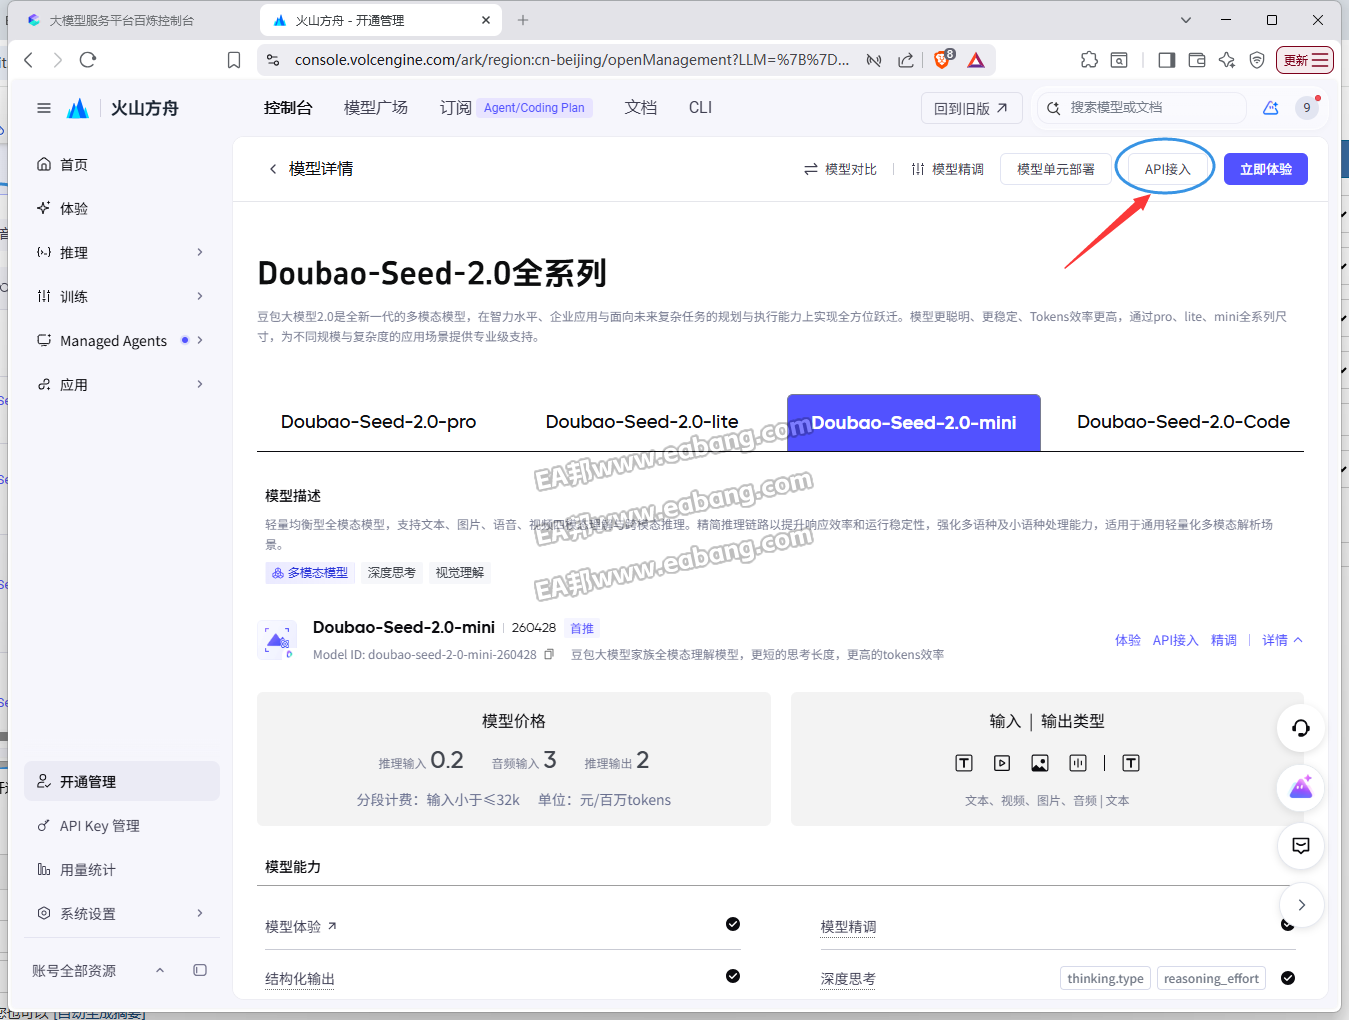Click the 搜索模型或文档 search field
Viewport: 1349px width, 1020px height.
(1142, 108)
